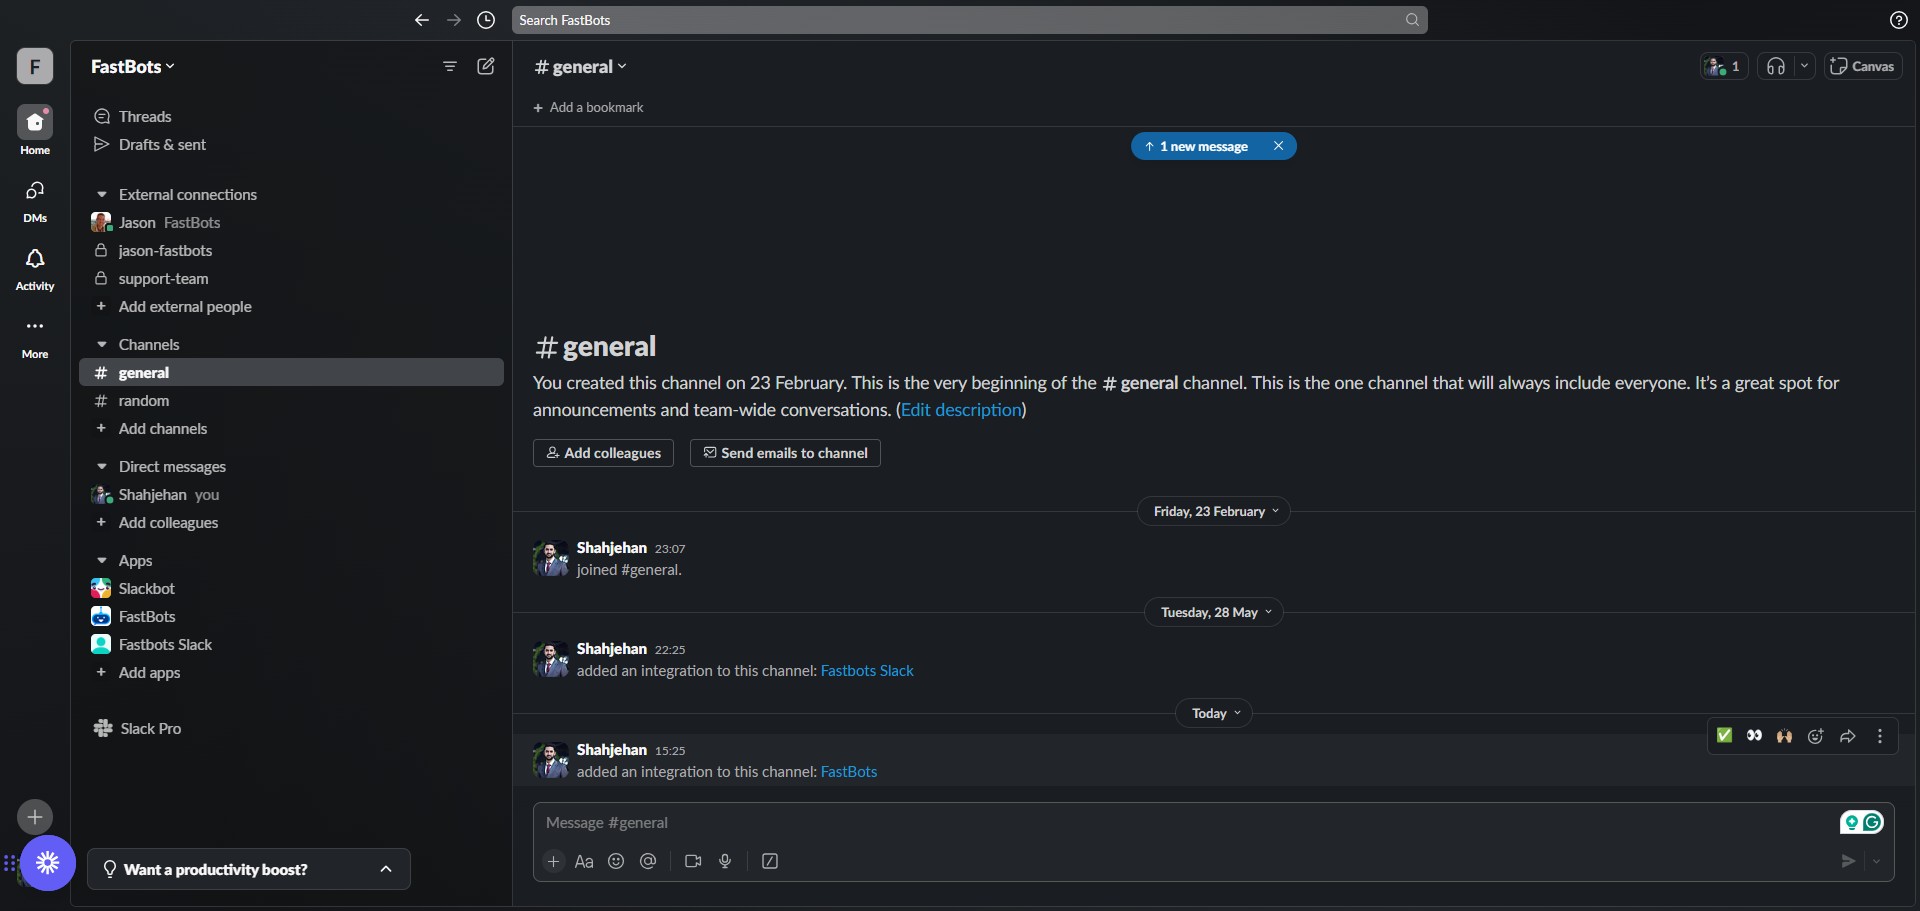
Task: Open the Home tab in sidebar
Action: (35, 130)
